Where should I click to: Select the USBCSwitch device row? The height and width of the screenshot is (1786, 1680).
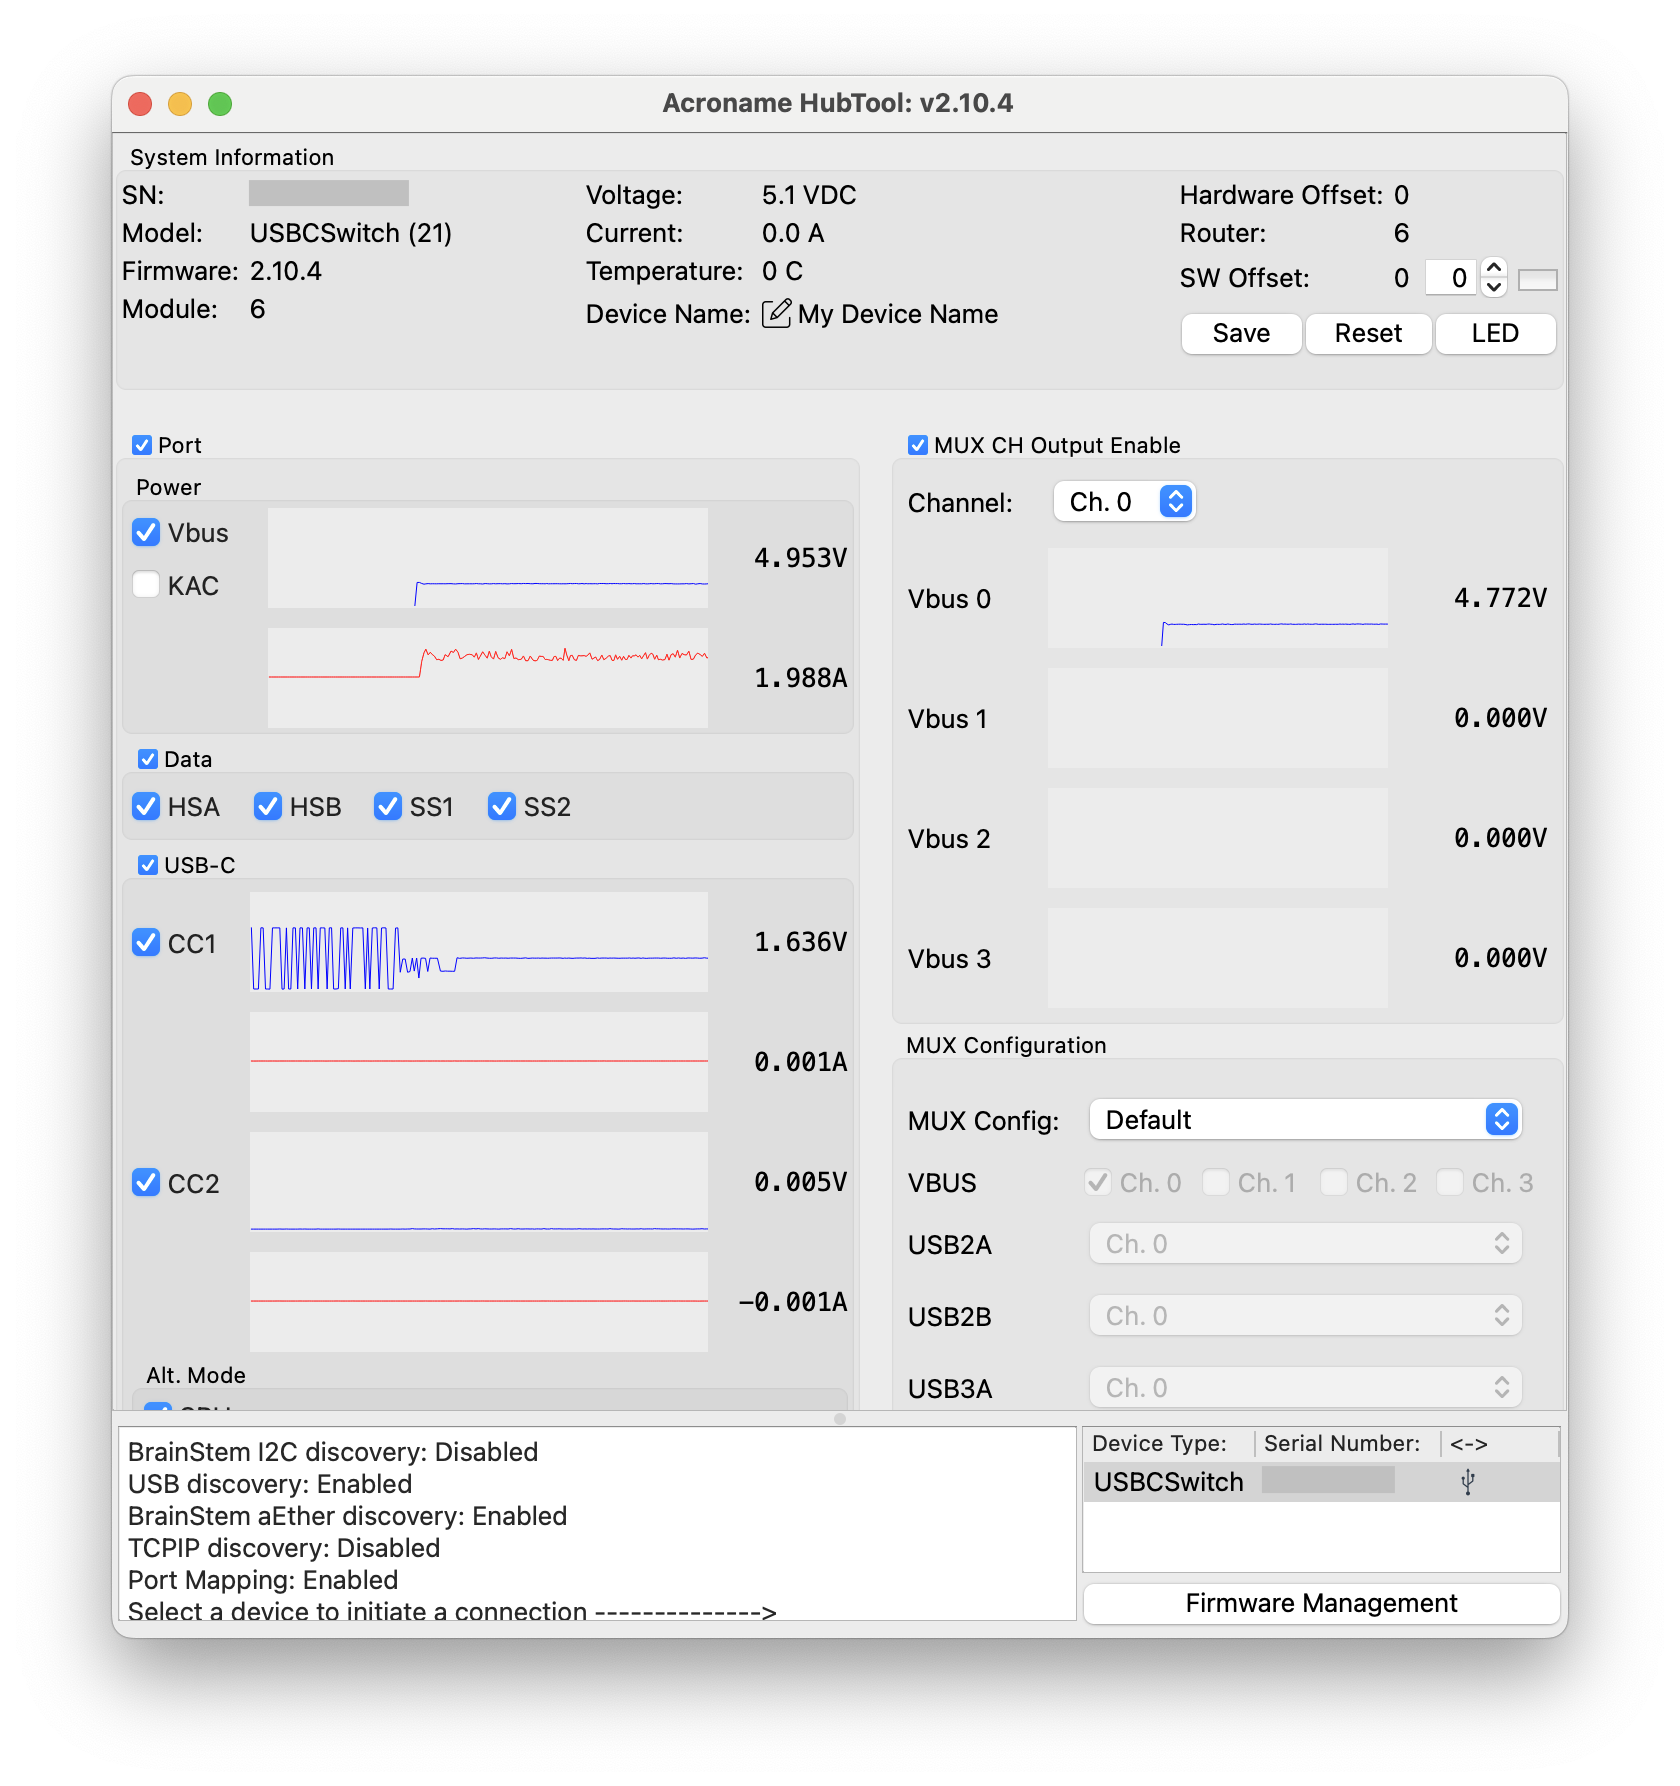click(1321, 1482)
